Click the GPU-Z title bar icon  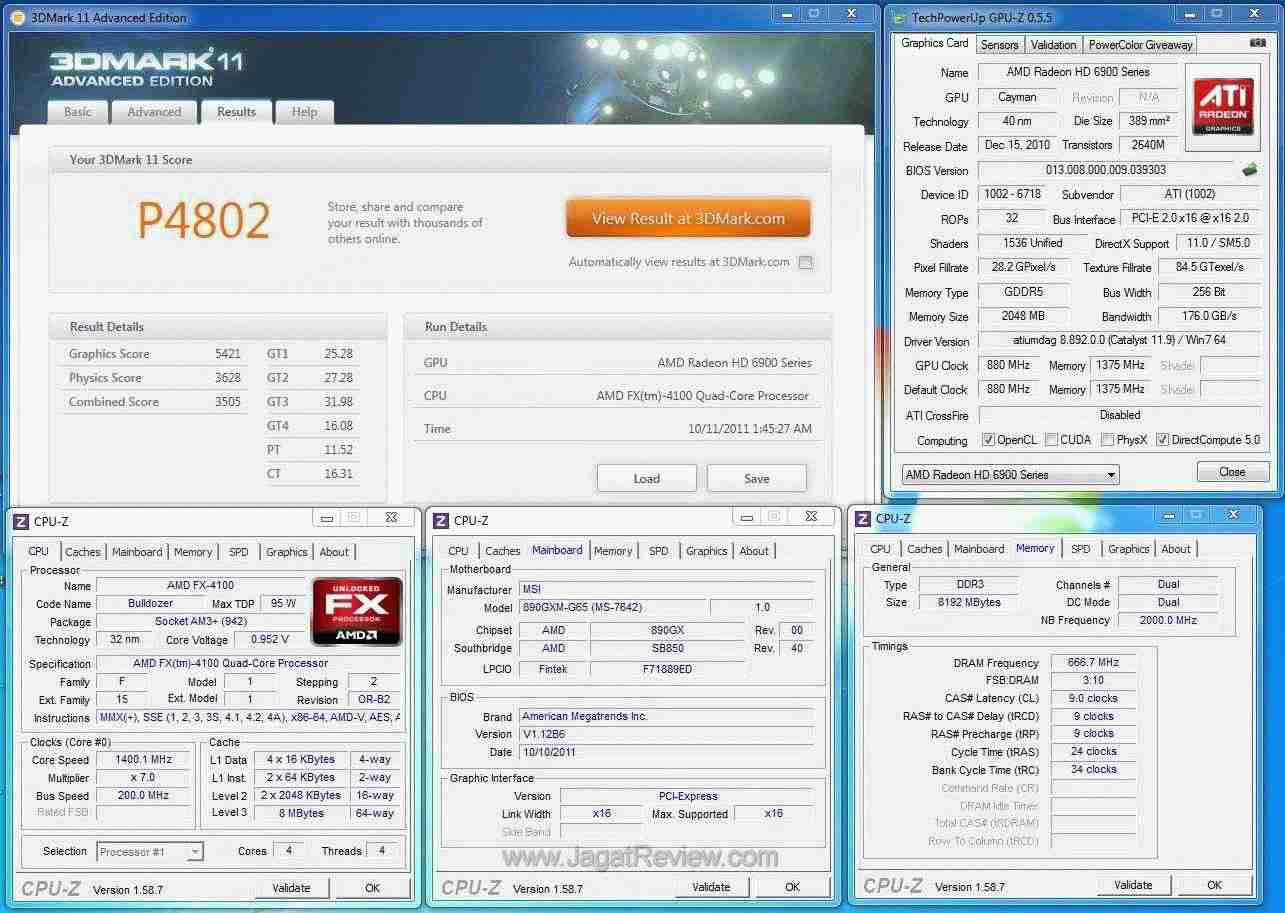coord(898,17)
